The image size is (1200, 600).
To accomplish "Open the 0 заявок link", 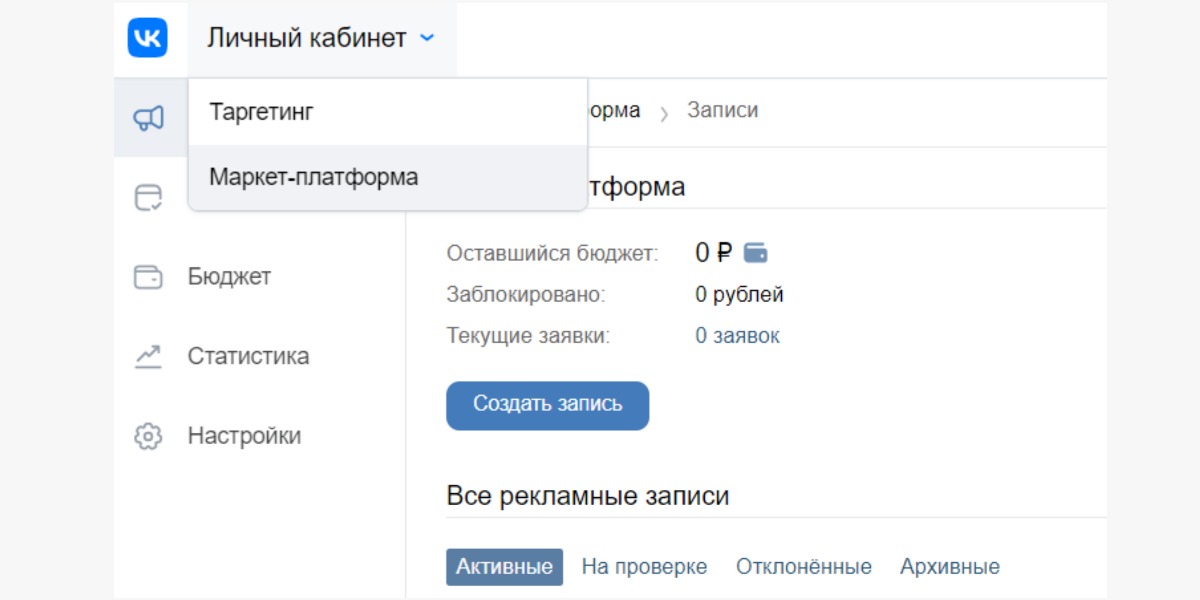I will [737, 336].
